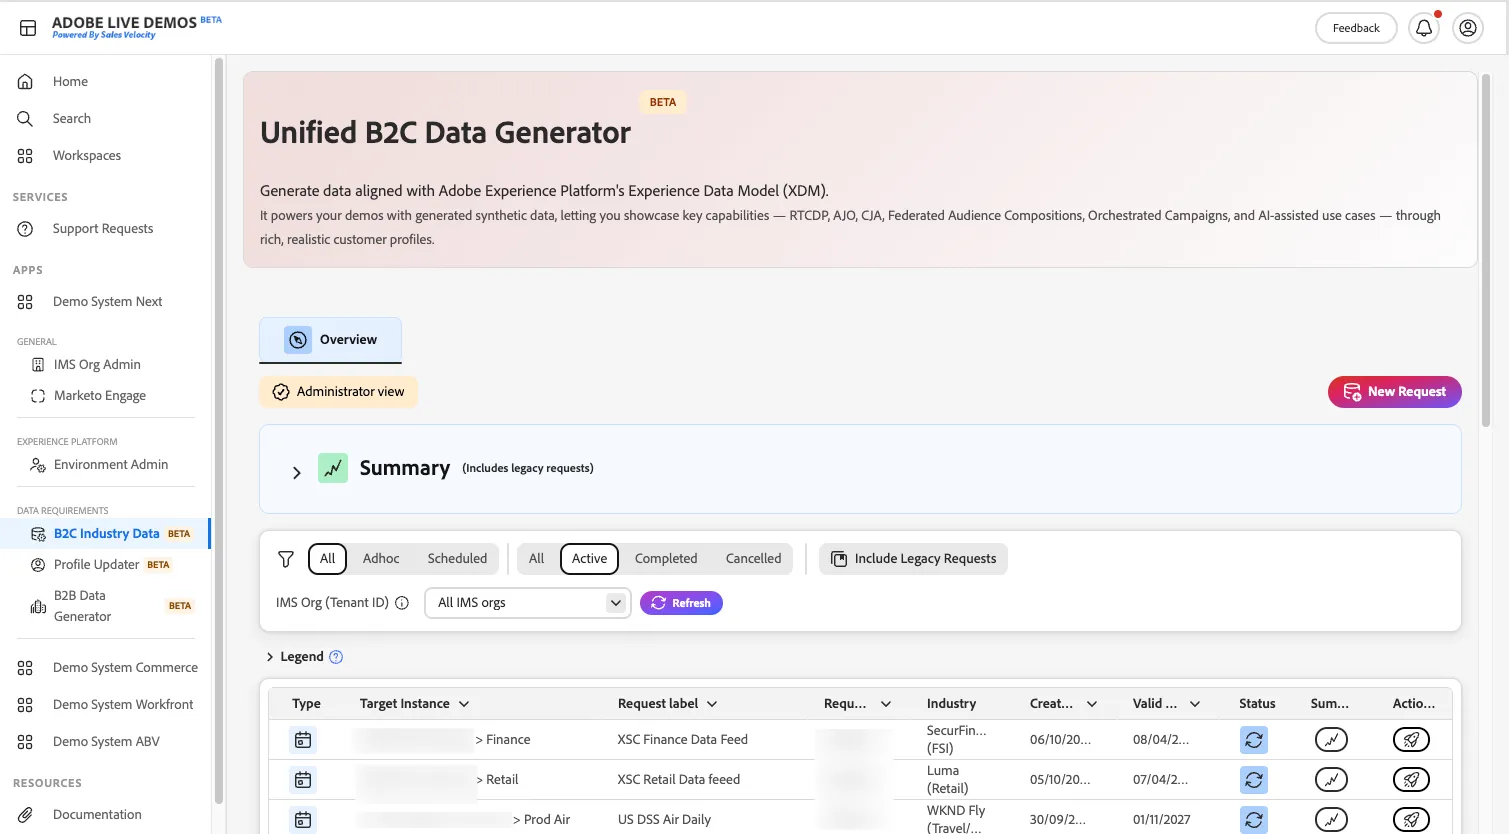Click the scheduled calendar icon in the Finance row
The image size is (1509, 834).
[303, 740]
